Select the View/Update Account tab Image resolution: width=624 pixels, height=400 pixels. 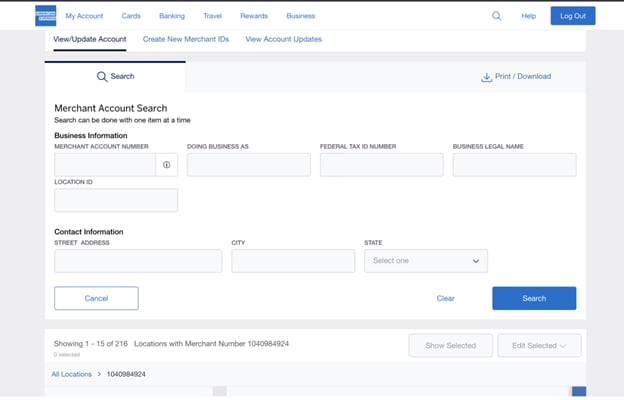[90, 39]
